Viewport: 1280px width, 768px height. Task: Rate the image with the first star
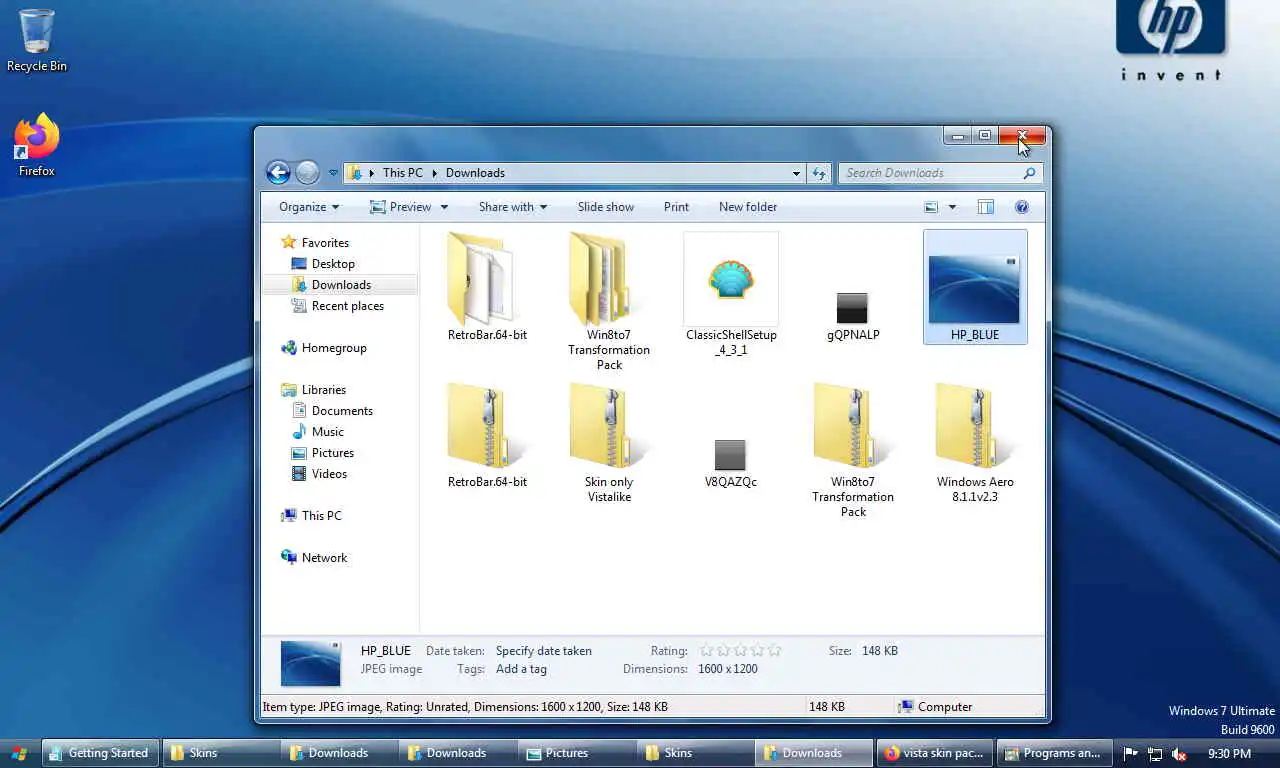coord(707,650)
